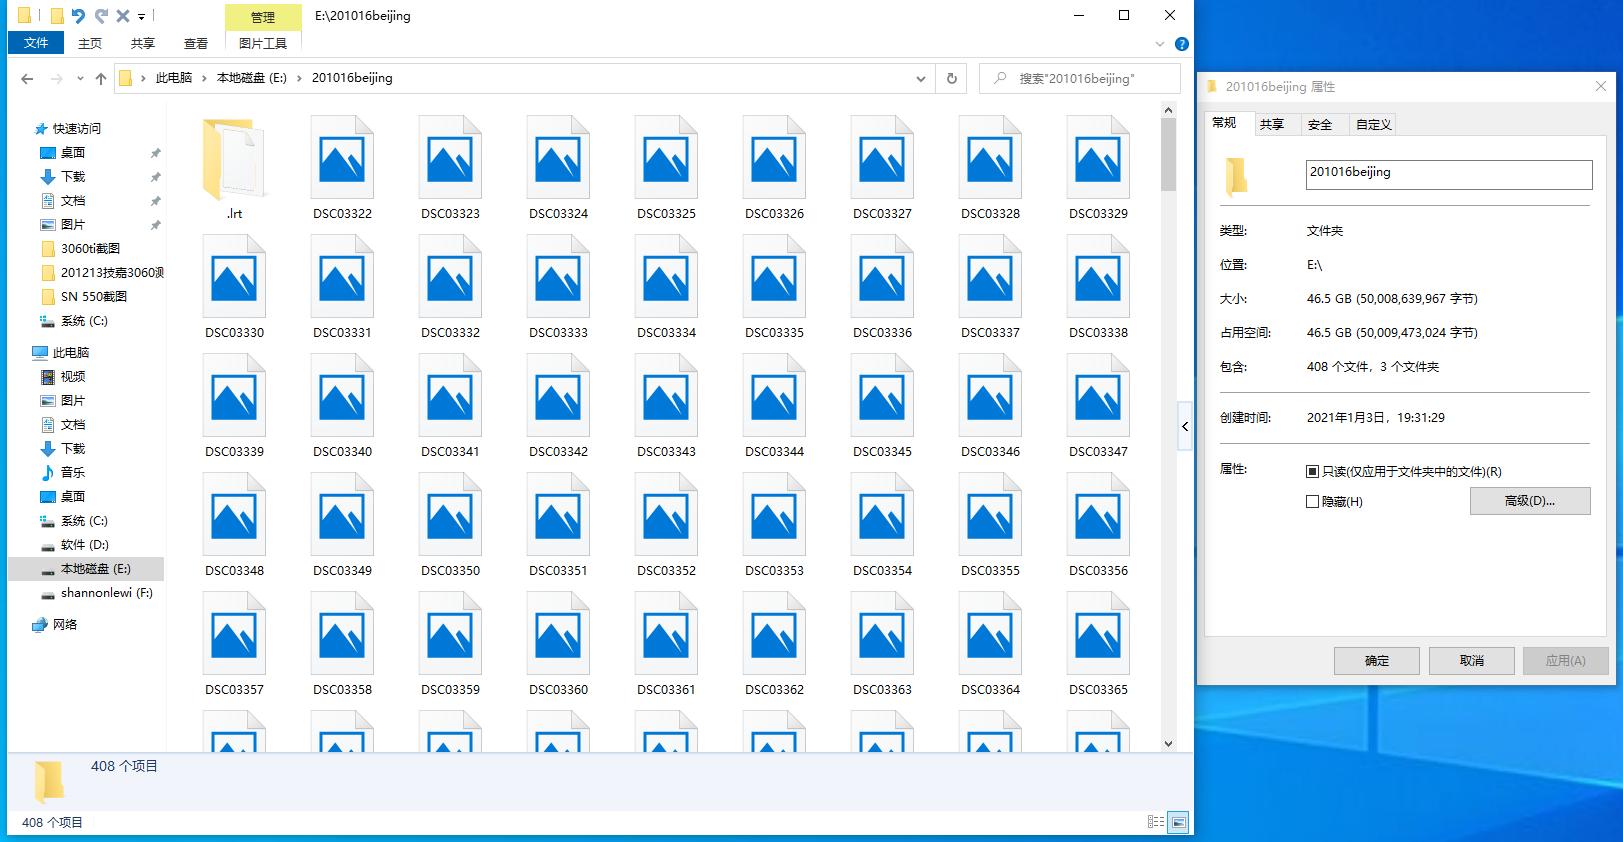Screen dimensions: 1623x842
Task: Toggle the read-only attribute checkbox
Action: click(1312, 472)
